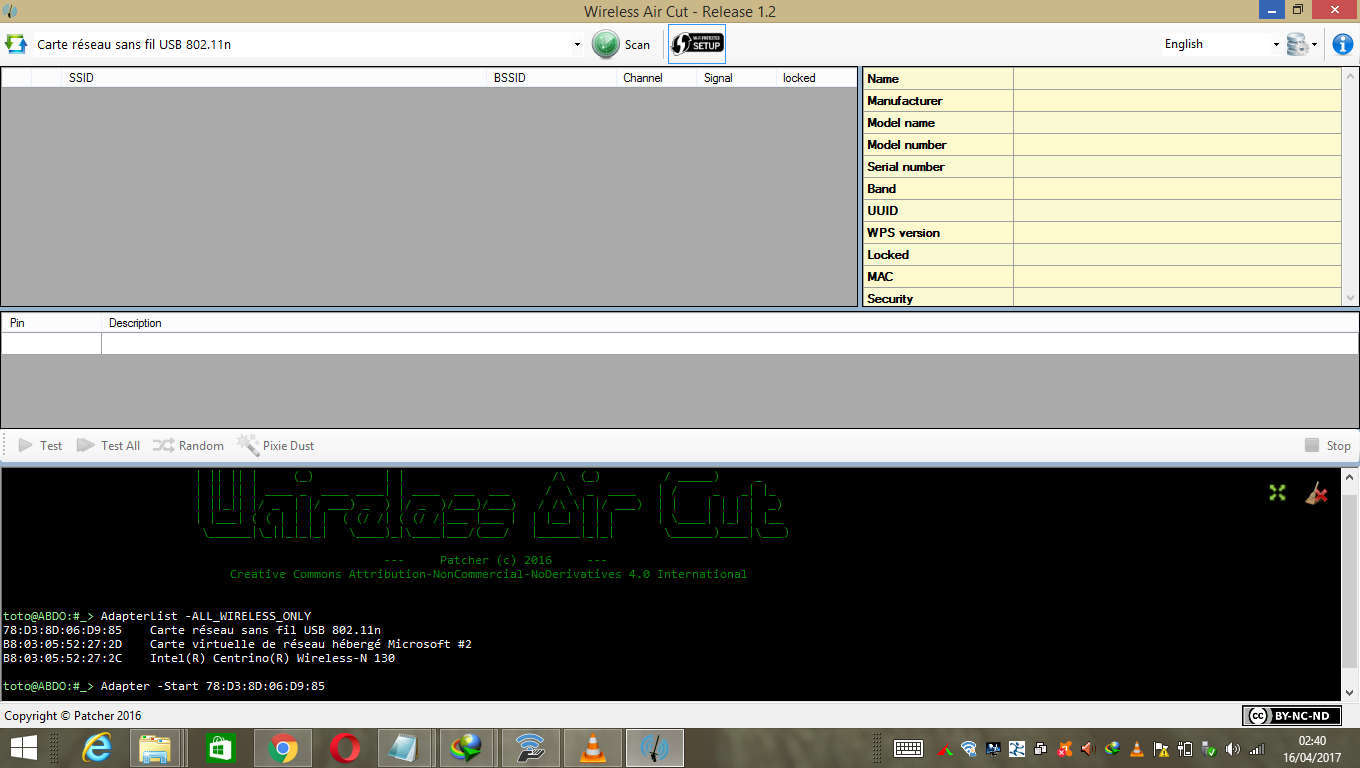Image resolution: width=1360 pixels, height=768 pixels.
Task: Click the details panel scrollbar down arrow
Action: (1350, 298)
